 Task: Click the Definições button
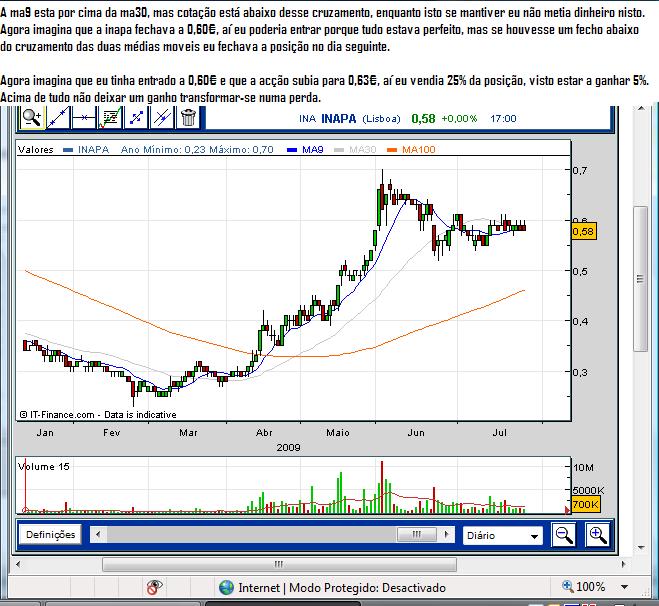click(50, 535)
